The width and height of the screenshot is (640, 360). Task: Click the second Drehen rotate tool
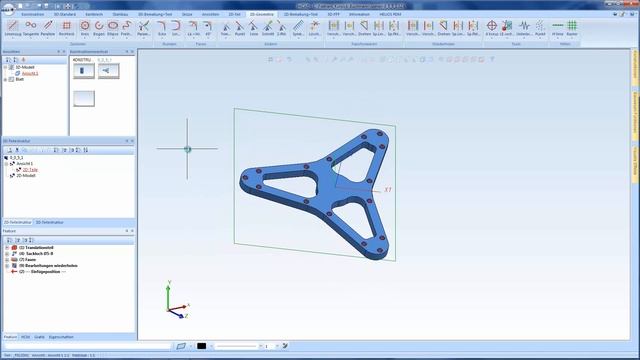tap(444, 28)
